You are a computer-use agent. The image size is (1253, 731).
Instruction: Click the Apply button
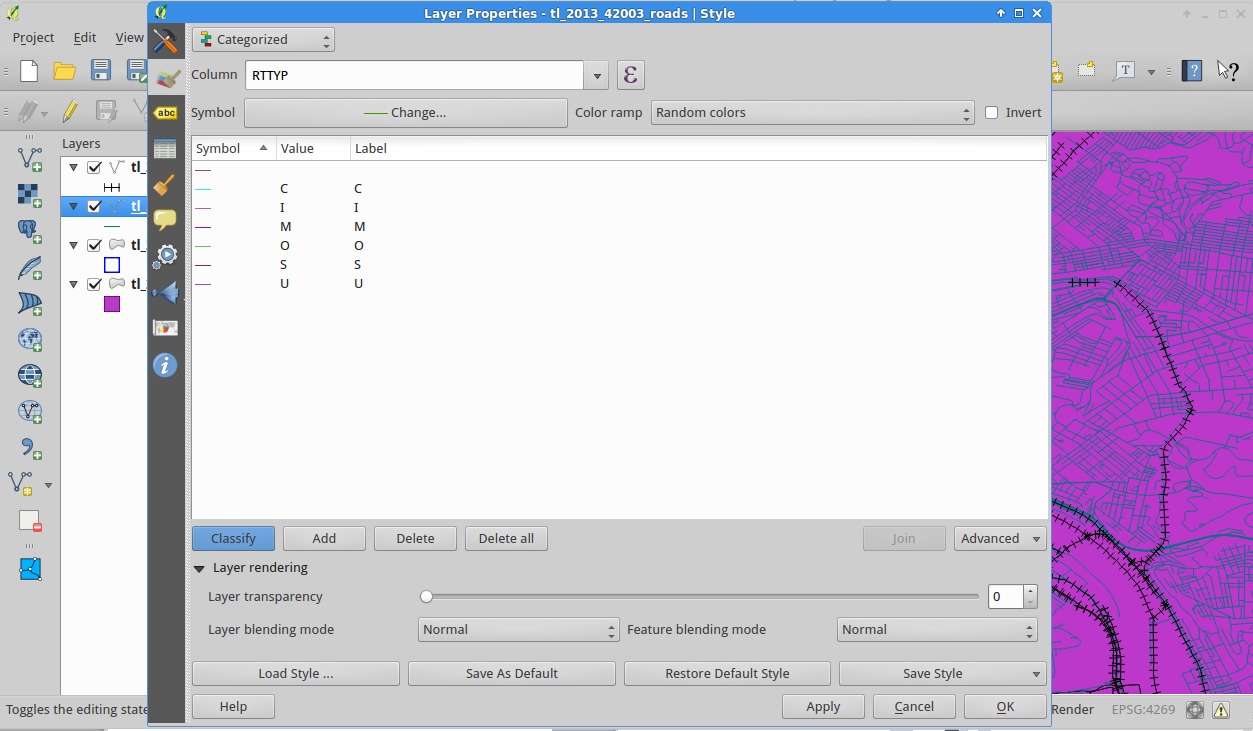(823, 707)
